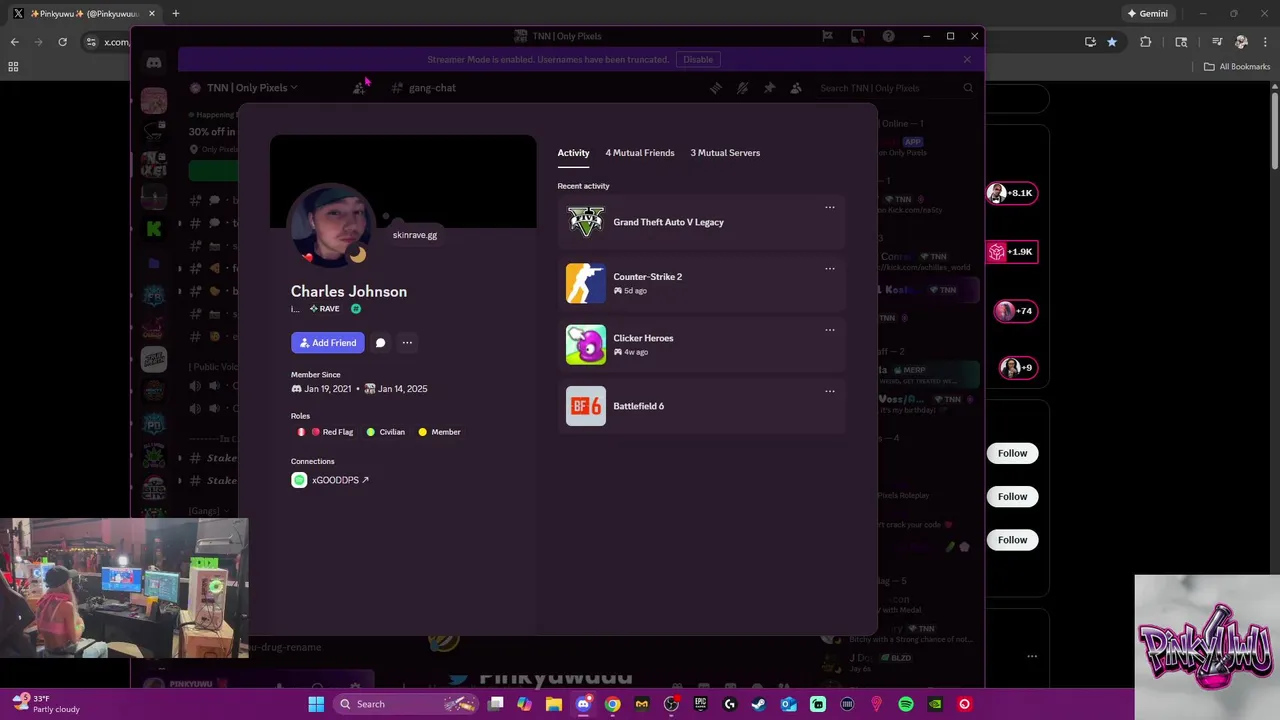This screenshot has width=1280, height=720.
Task: Click the Counter-Strike 2 game icon
Action: coord(586,283)
